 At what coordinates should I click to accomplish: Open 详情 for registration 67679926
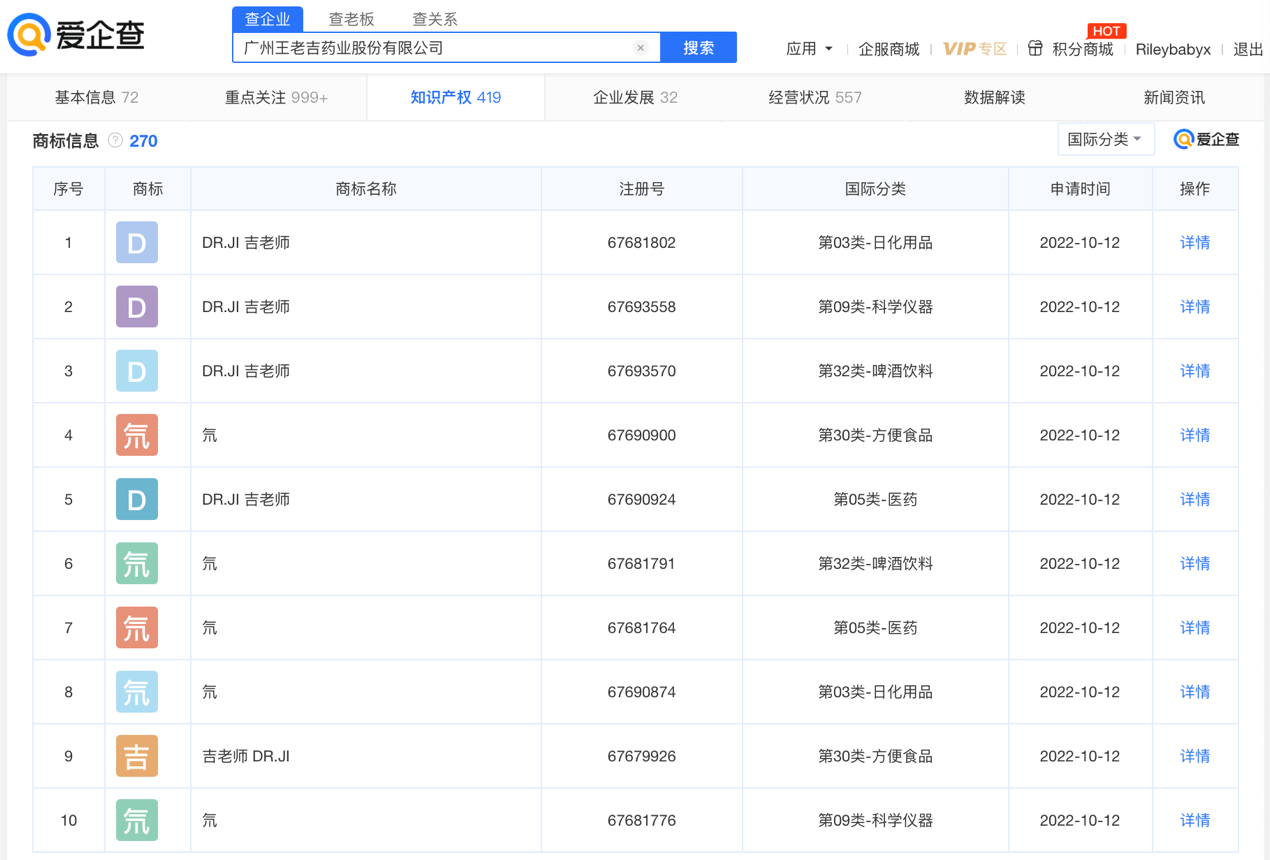click(1195, 756)
